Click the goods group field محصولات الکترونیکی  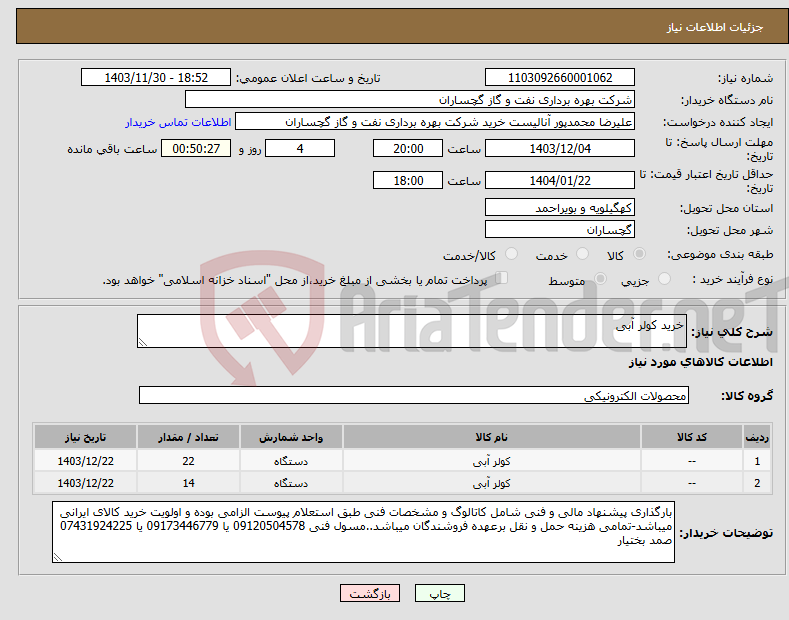(414, 396)
